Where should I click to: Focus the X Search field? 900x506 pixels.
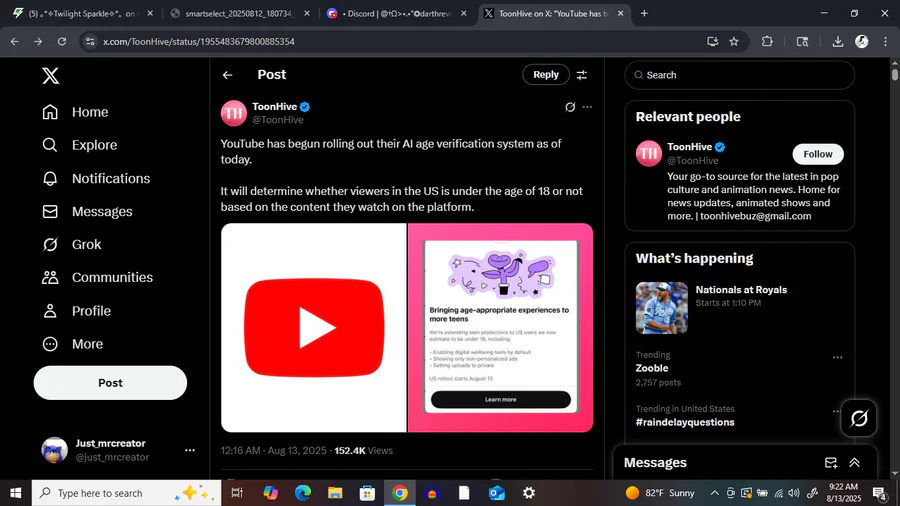[739, 75]
